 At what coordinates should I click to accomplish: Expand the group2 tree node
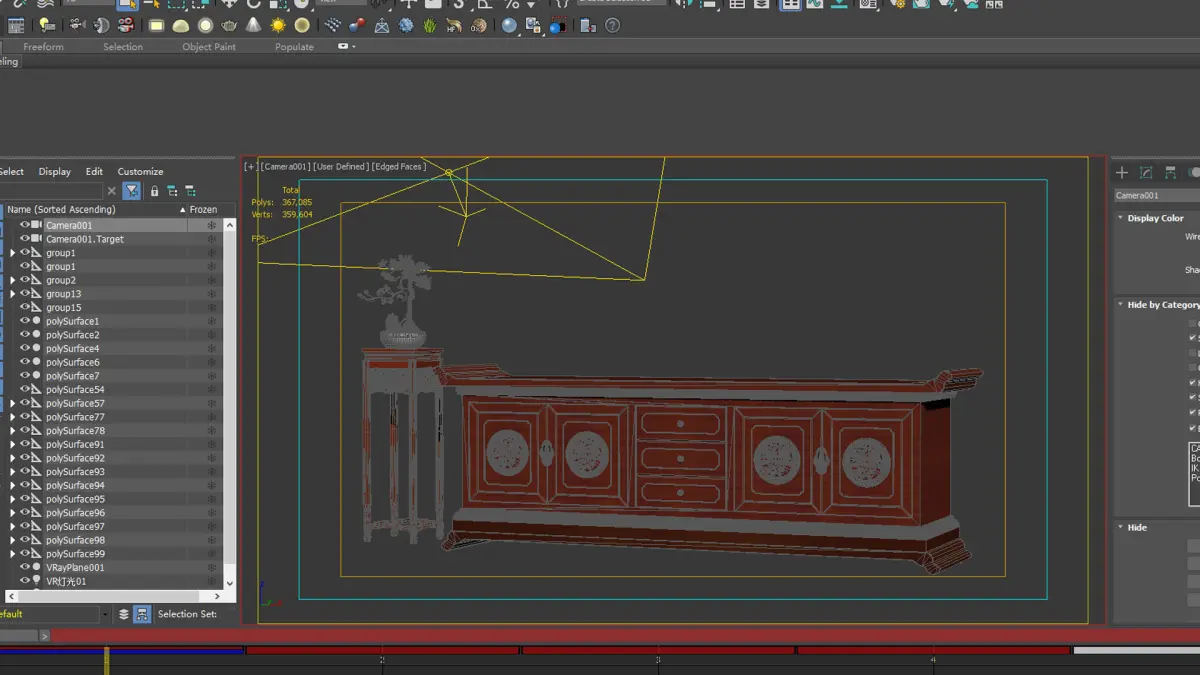coord(13,280)
